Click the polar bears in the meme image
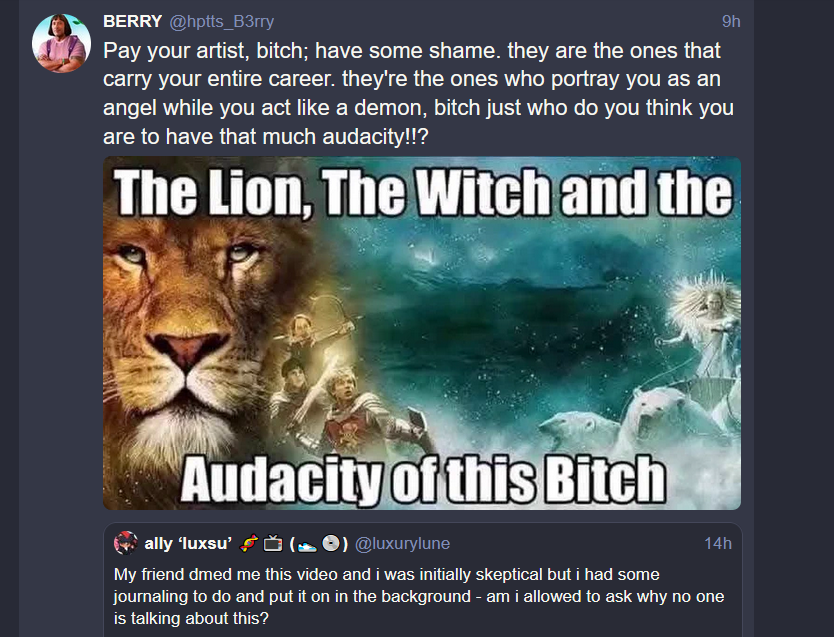Viewport: 834px width, 637px height. (633, 420)
